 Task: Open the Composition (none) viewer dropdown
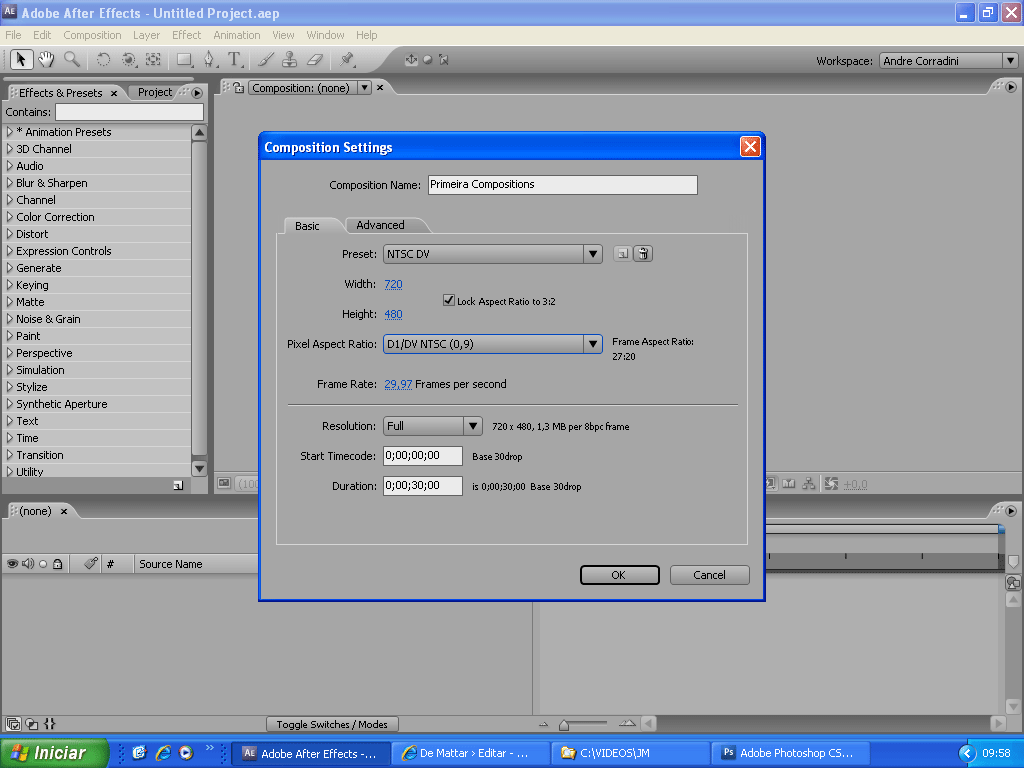pyautogui.click(x=364, y=88)
